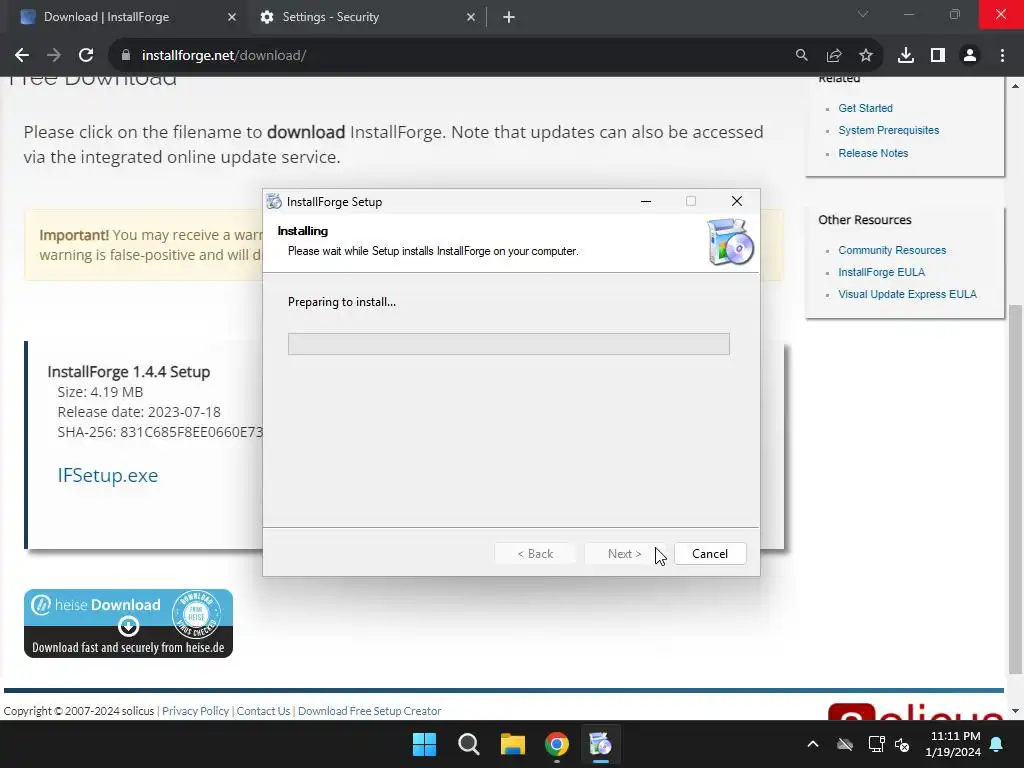
Task: Open the Chrome profile avatar
Action: 970,56
